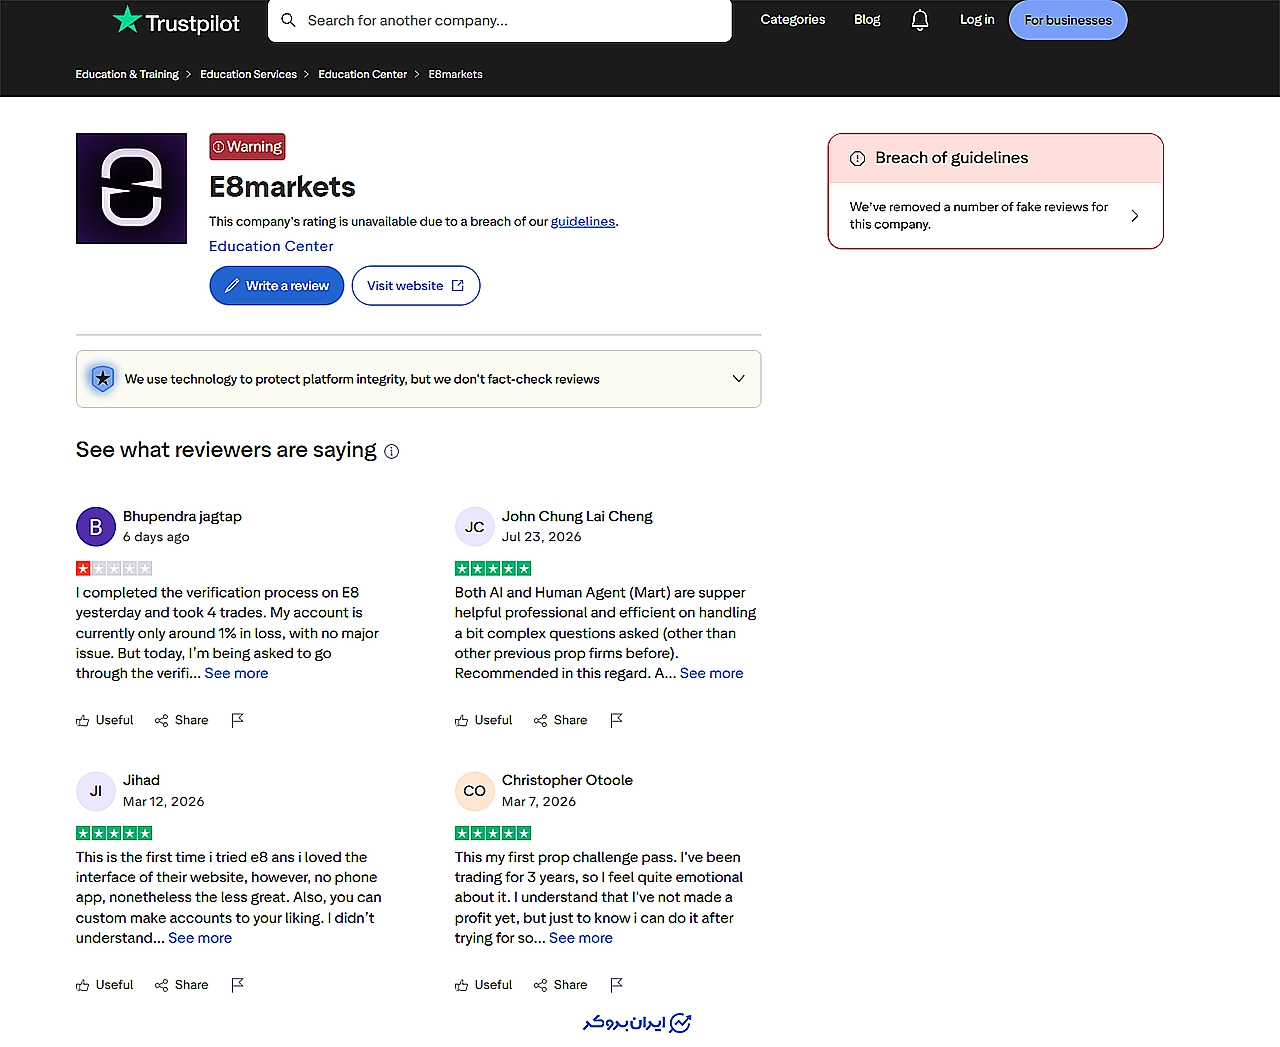Open the guidelines link
This screenshot has height=1047, width=1280.
coord(583,221)
